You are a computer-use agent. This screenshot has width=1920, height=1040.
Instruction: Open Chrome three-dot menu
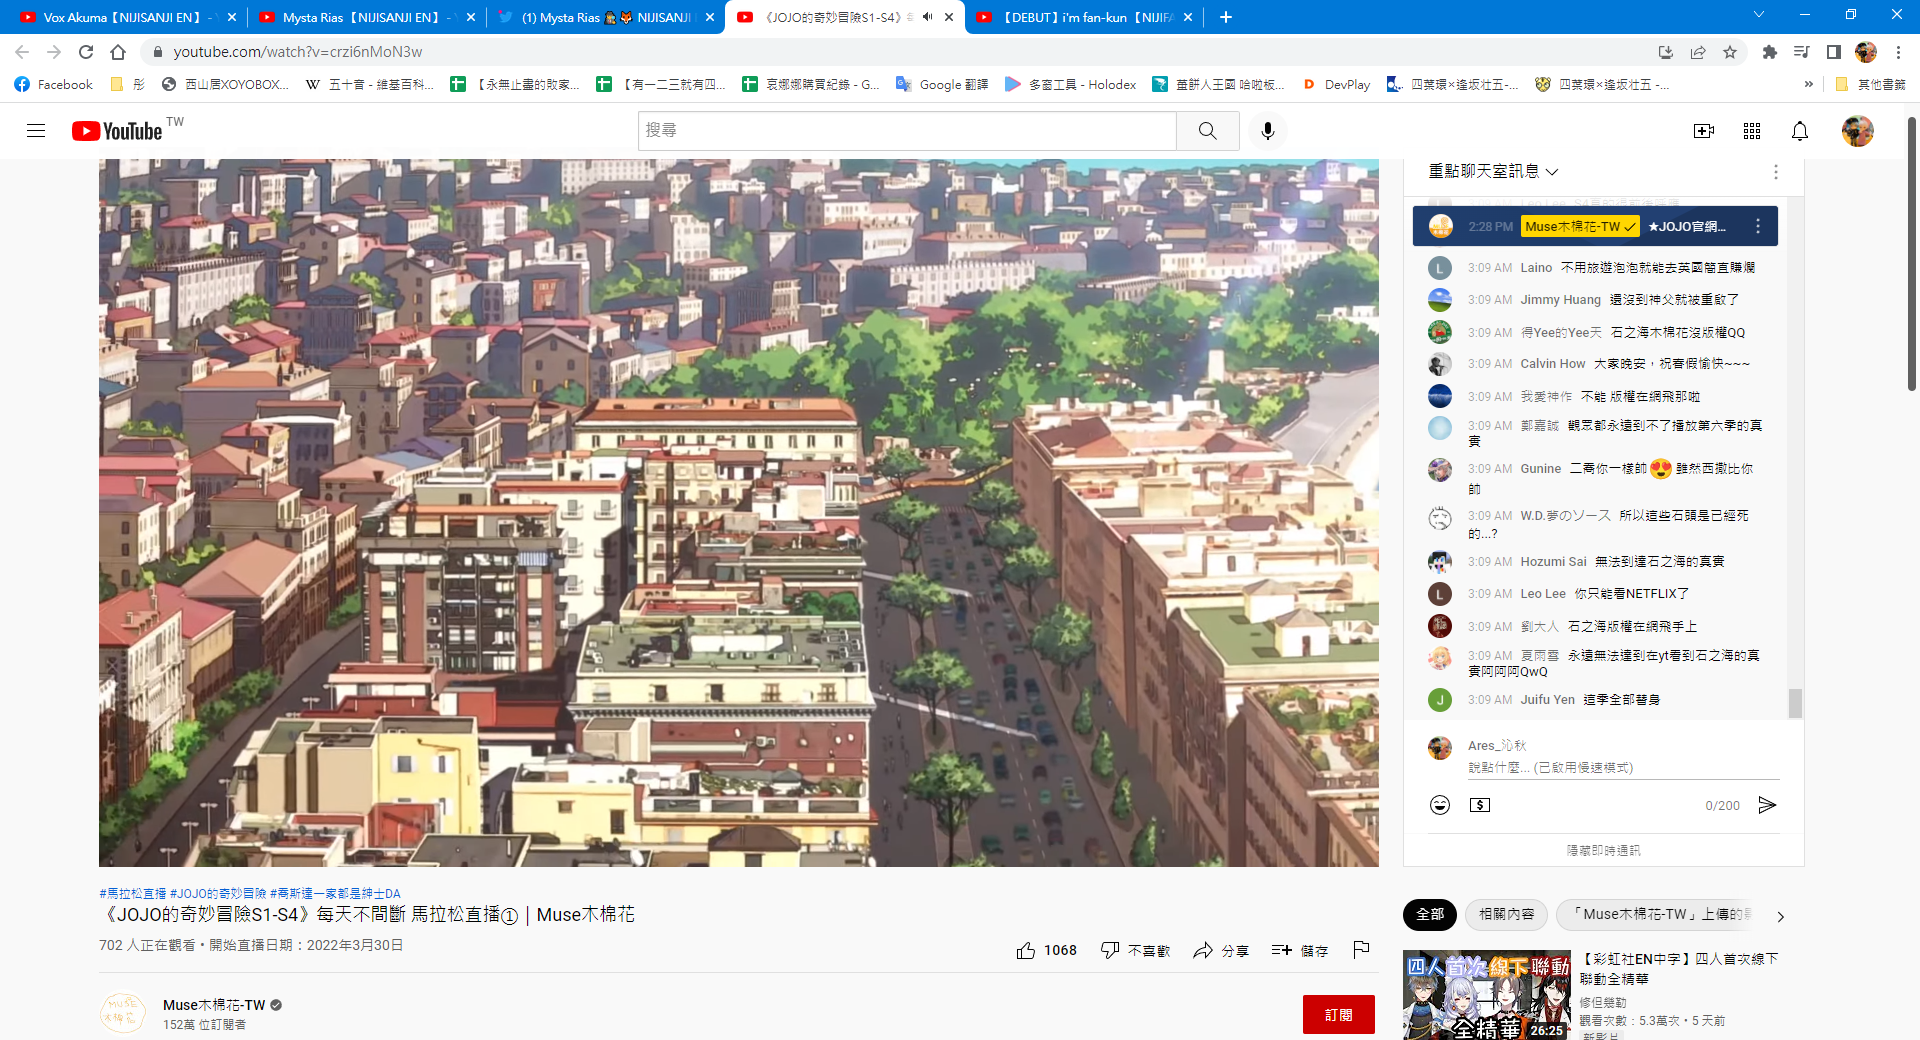tap(1898, 52)
